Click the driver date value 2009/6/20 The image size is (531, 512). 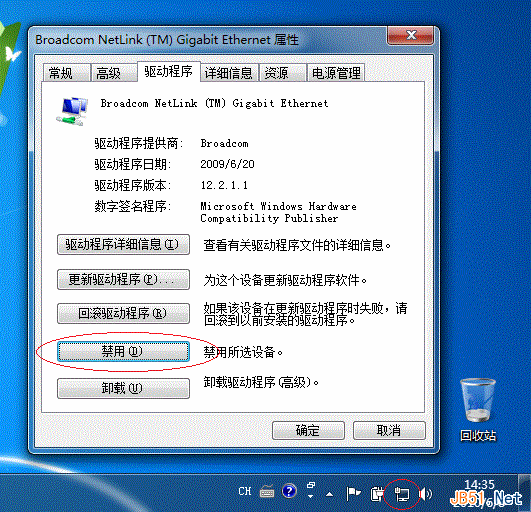[227, 164]
